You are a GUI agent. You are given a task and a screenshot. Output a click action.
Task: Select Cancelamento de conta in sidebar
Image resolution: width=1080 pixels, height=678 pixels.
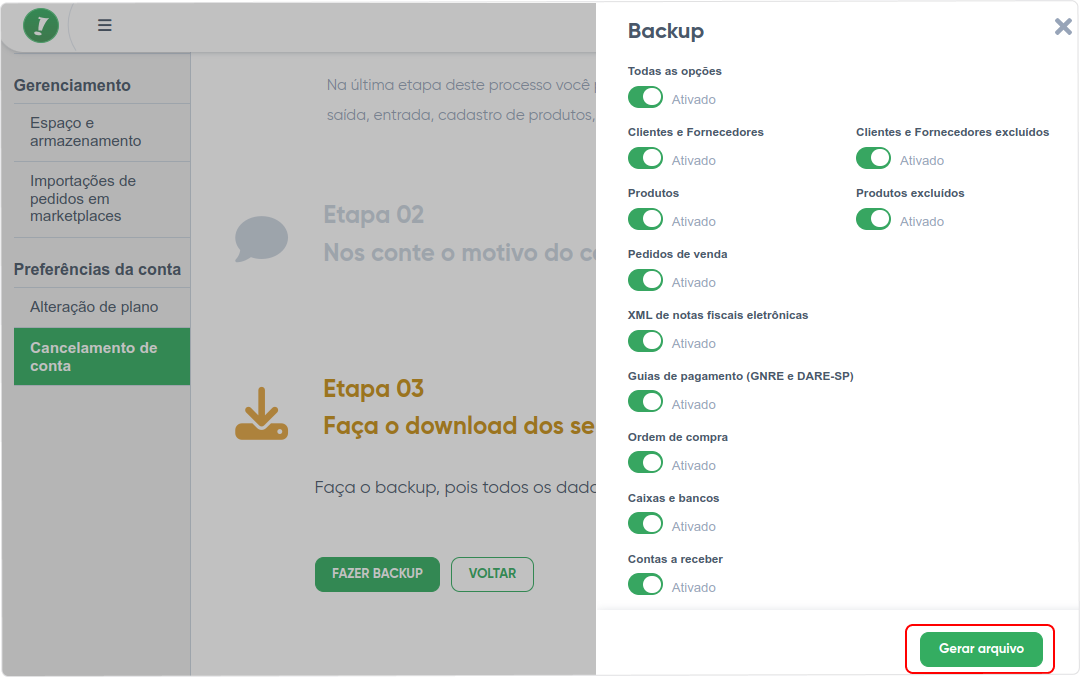[x=102, y=357]
